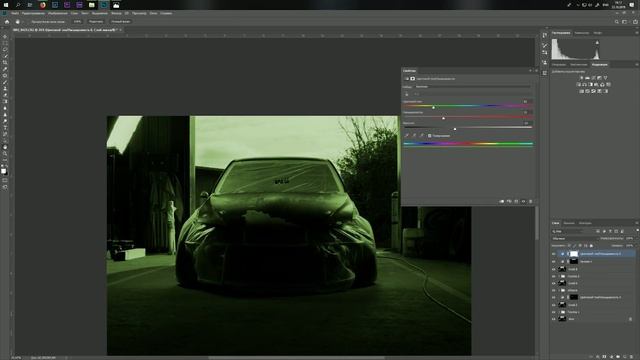Hide the Группа 1 layer group
Screen dimensions: 640x360
pyautogui.click(x=553, y=312)
